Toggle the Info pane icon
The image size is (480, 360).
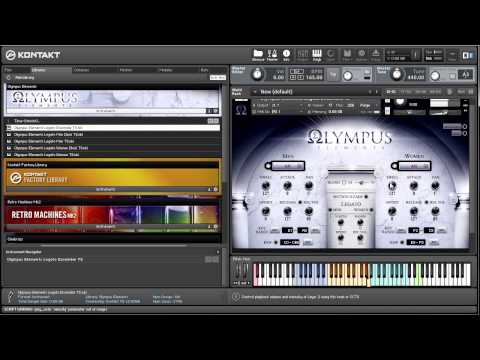click(x=286, y=55)
